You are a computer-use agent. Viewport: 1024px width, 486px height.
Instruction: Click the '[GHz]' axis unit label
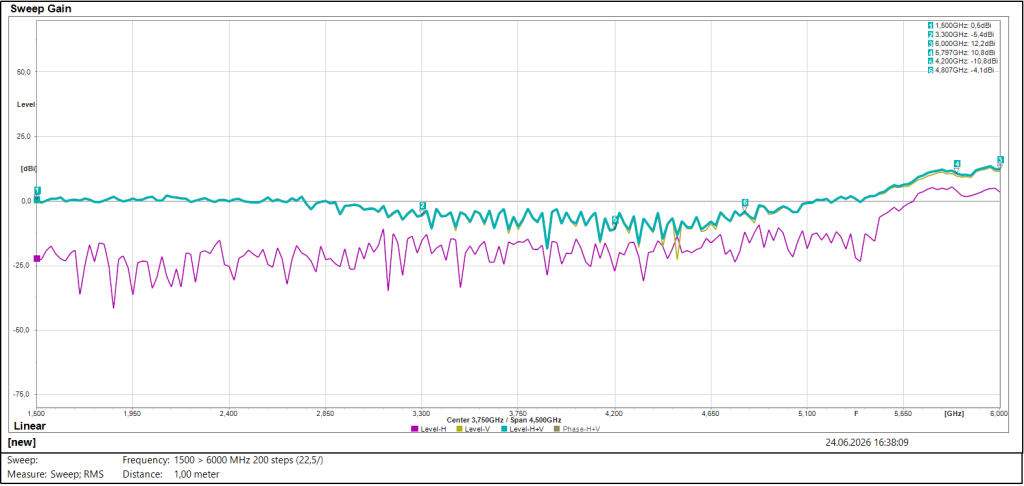[x=953, y=413]
